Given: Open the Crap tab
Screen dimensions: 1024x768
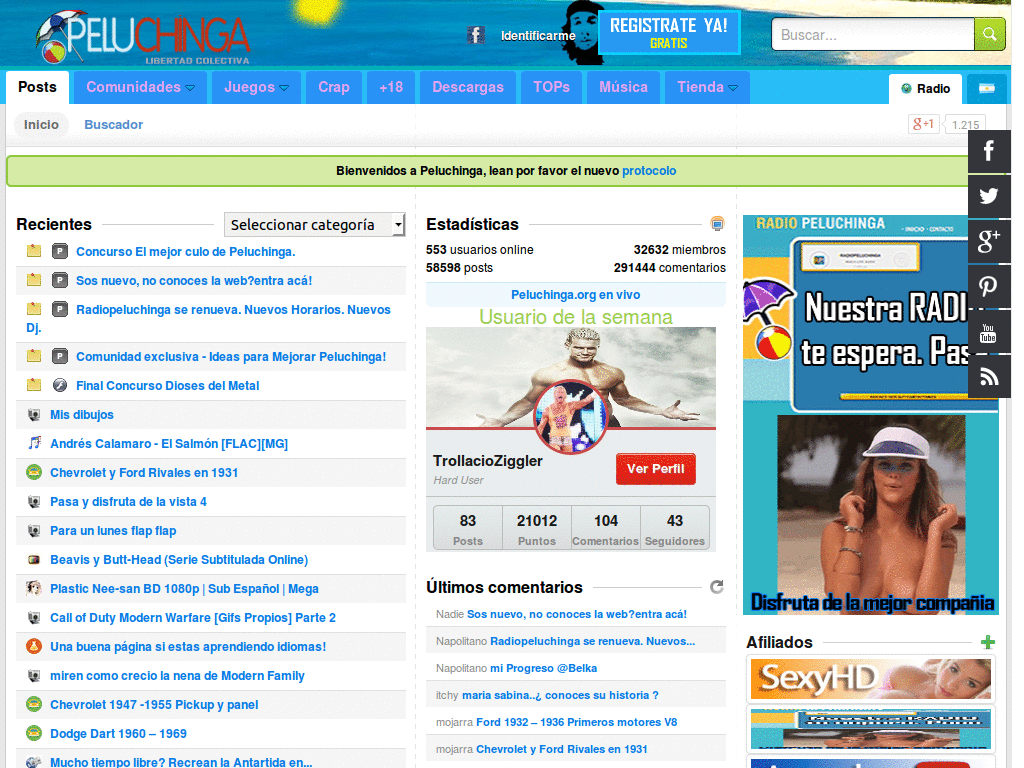Looking at the screenshot, I should [x=334, y=88].
